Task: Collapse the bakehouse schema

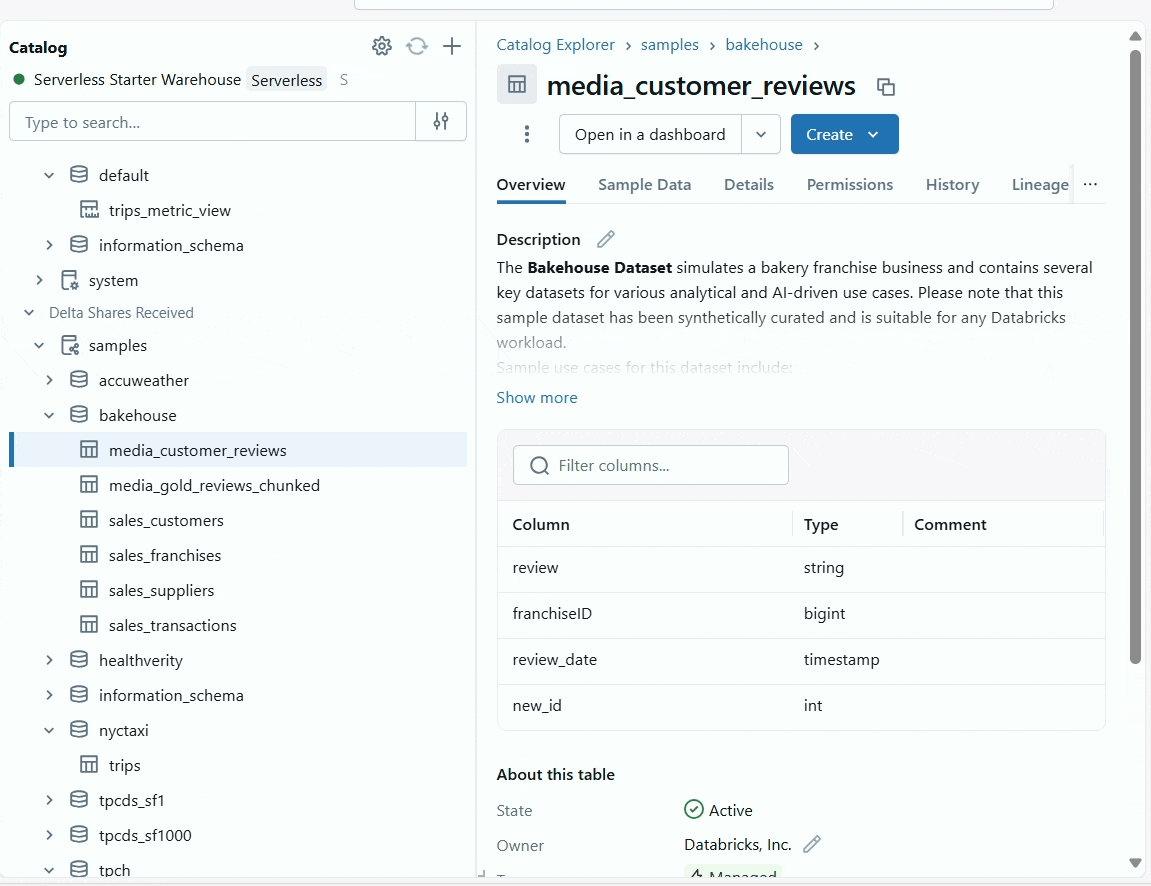Action: click(x=49, y=415)
